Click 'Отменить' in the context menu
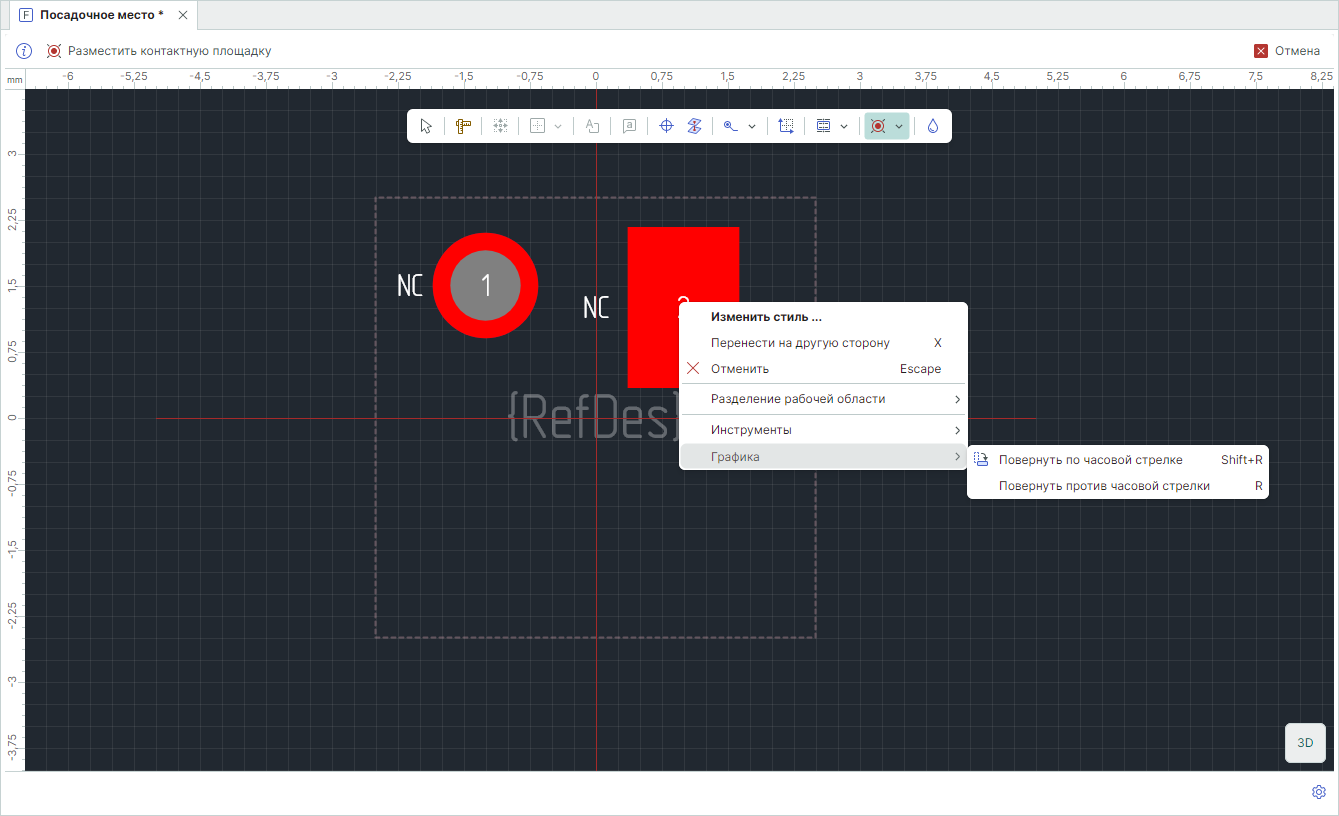1339x816 pixels. [x=740, y=369]
